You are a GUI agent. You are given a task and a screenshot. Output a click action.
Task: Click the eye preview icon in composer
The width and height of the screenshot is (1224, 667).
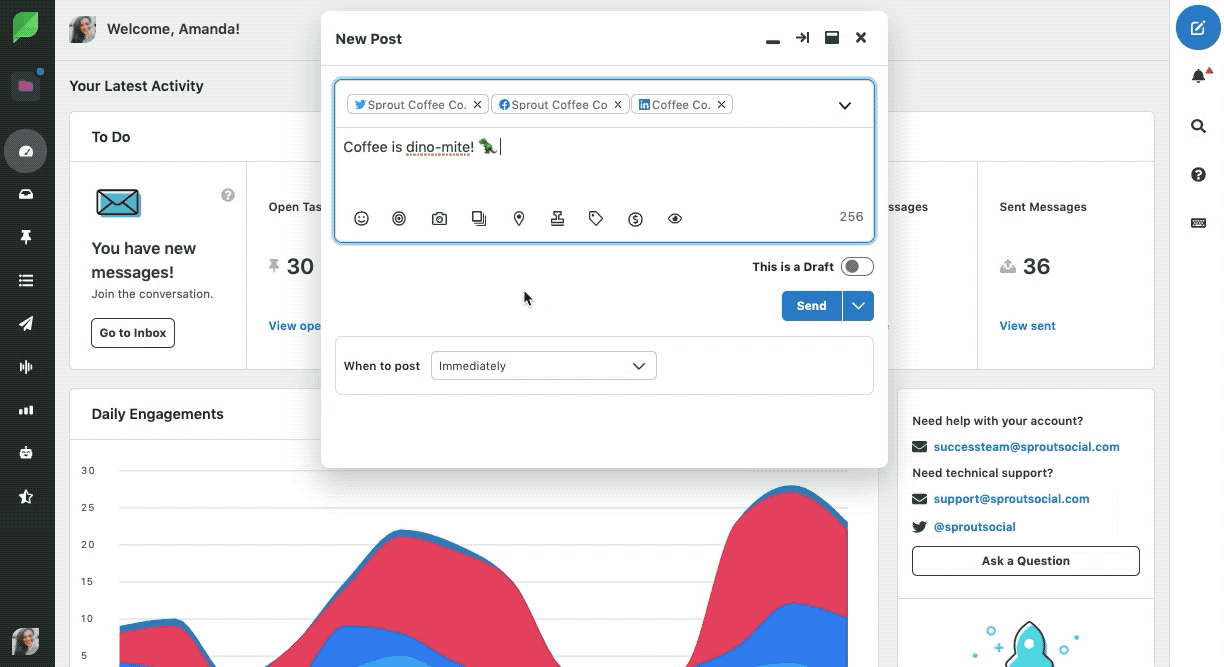(x=675, y=218)
